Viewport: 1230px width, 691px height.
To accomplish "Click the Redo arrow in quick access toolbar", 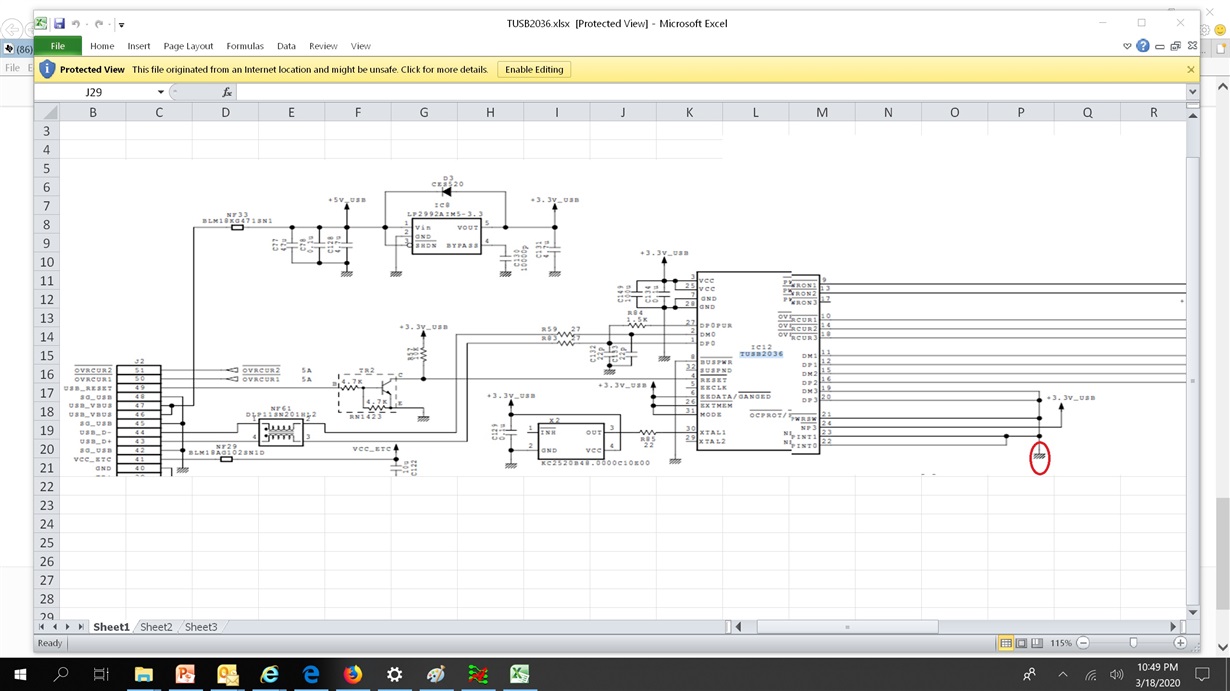I will coord(100,23).
